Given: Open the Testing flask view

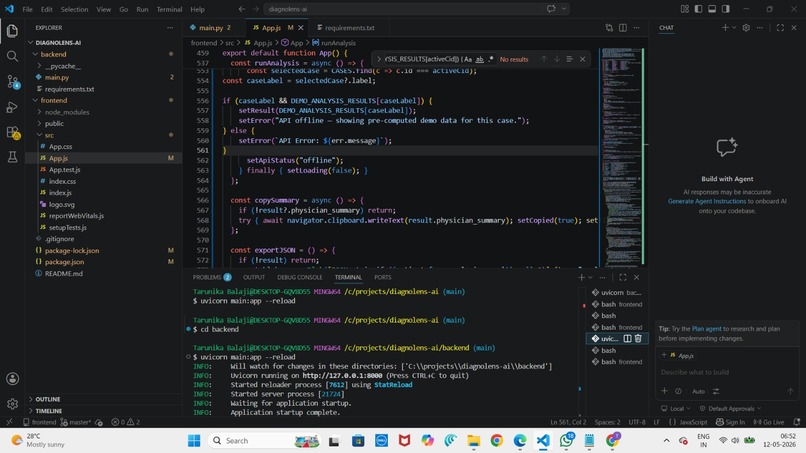Looking at the screenshot, I should (12, 157).
